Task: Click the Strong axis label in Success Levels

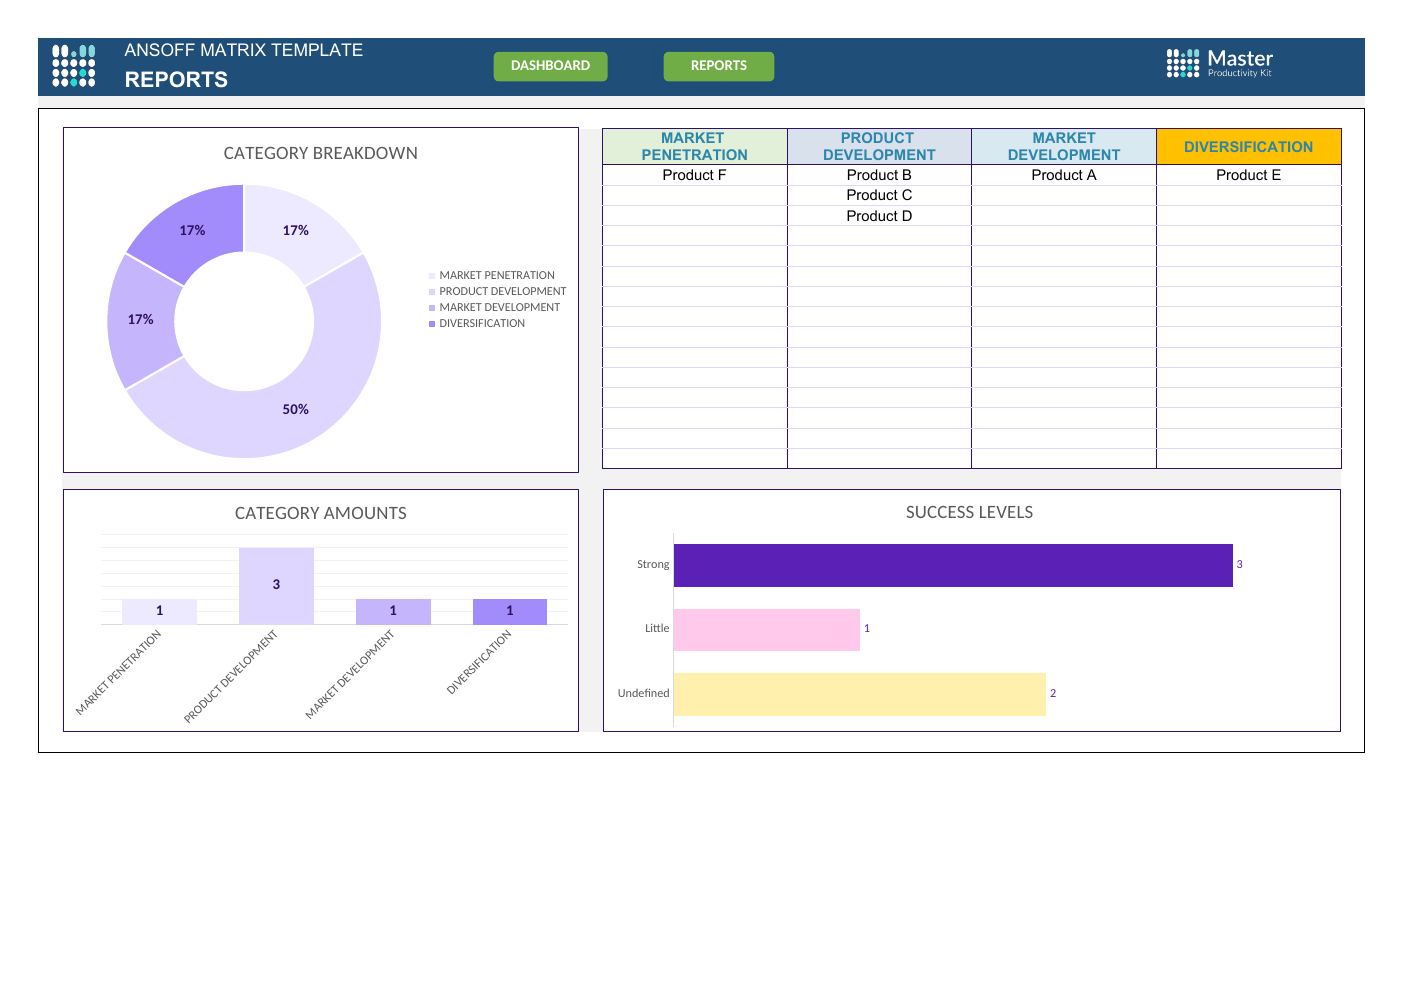Action: 653,565
